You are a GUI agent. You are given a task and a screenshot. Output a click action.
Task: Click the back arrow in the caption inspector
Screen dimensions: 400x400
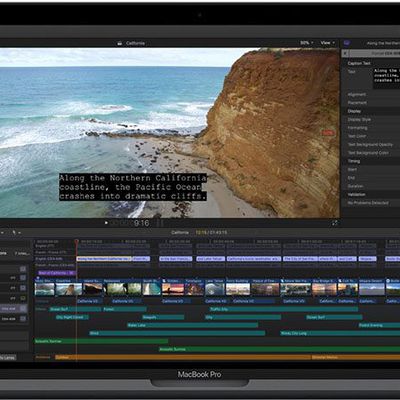coord(345,53)
